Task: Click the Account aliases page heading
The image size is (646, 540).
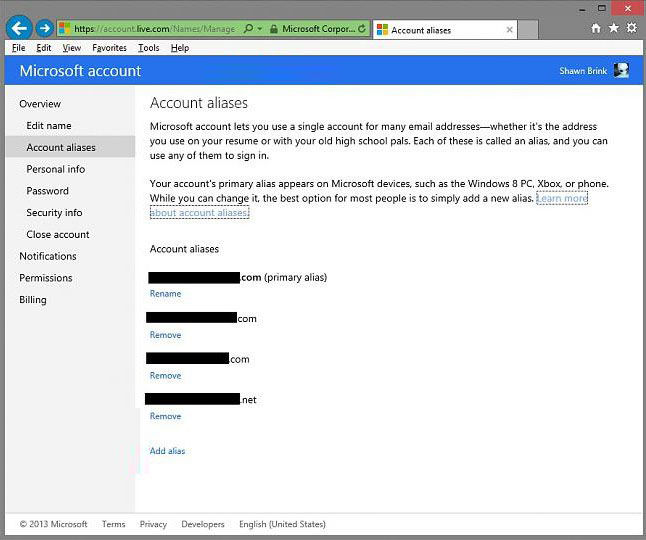Action: point(199,103)
